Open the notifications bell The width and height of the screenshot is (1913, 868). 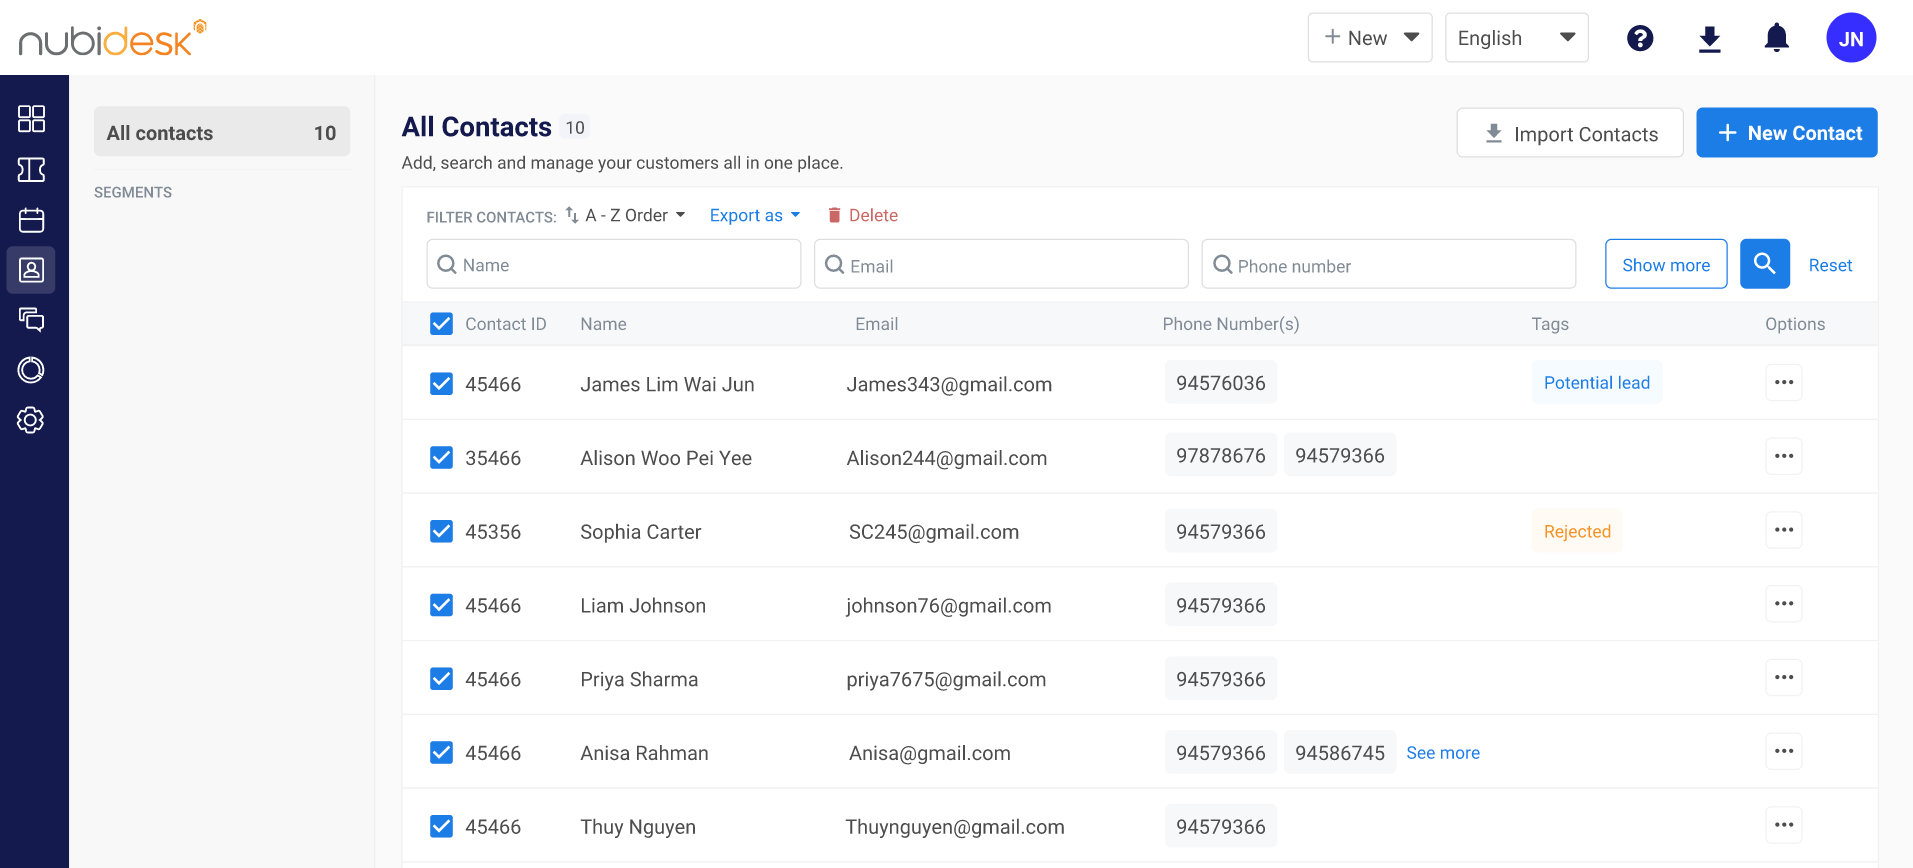tap(1777, 38)
